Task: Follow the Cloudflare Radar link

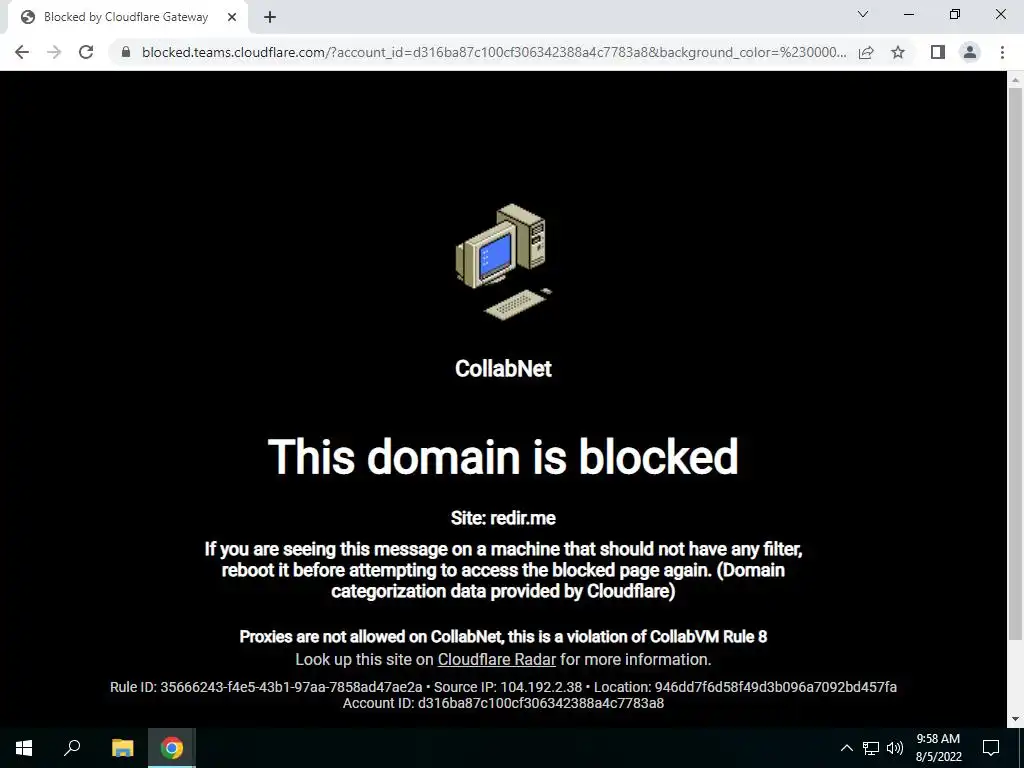Action: pyautogui.click(x=496, y=660)
